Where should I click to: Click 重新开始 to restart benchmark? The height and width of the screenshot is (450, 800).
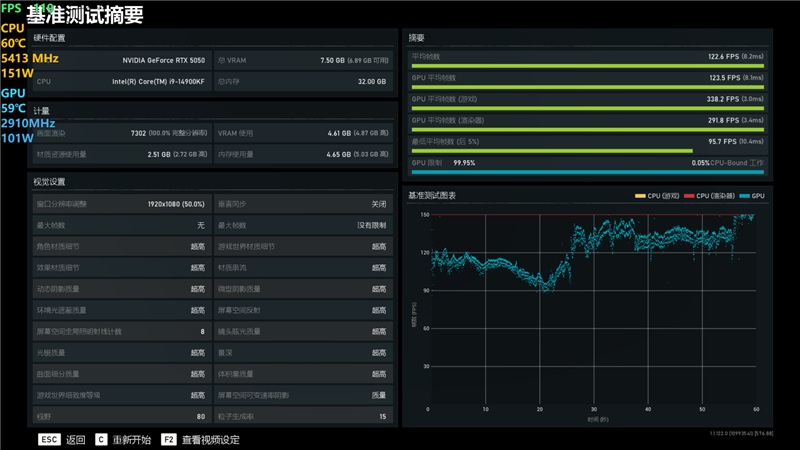[x=132, y=439]
